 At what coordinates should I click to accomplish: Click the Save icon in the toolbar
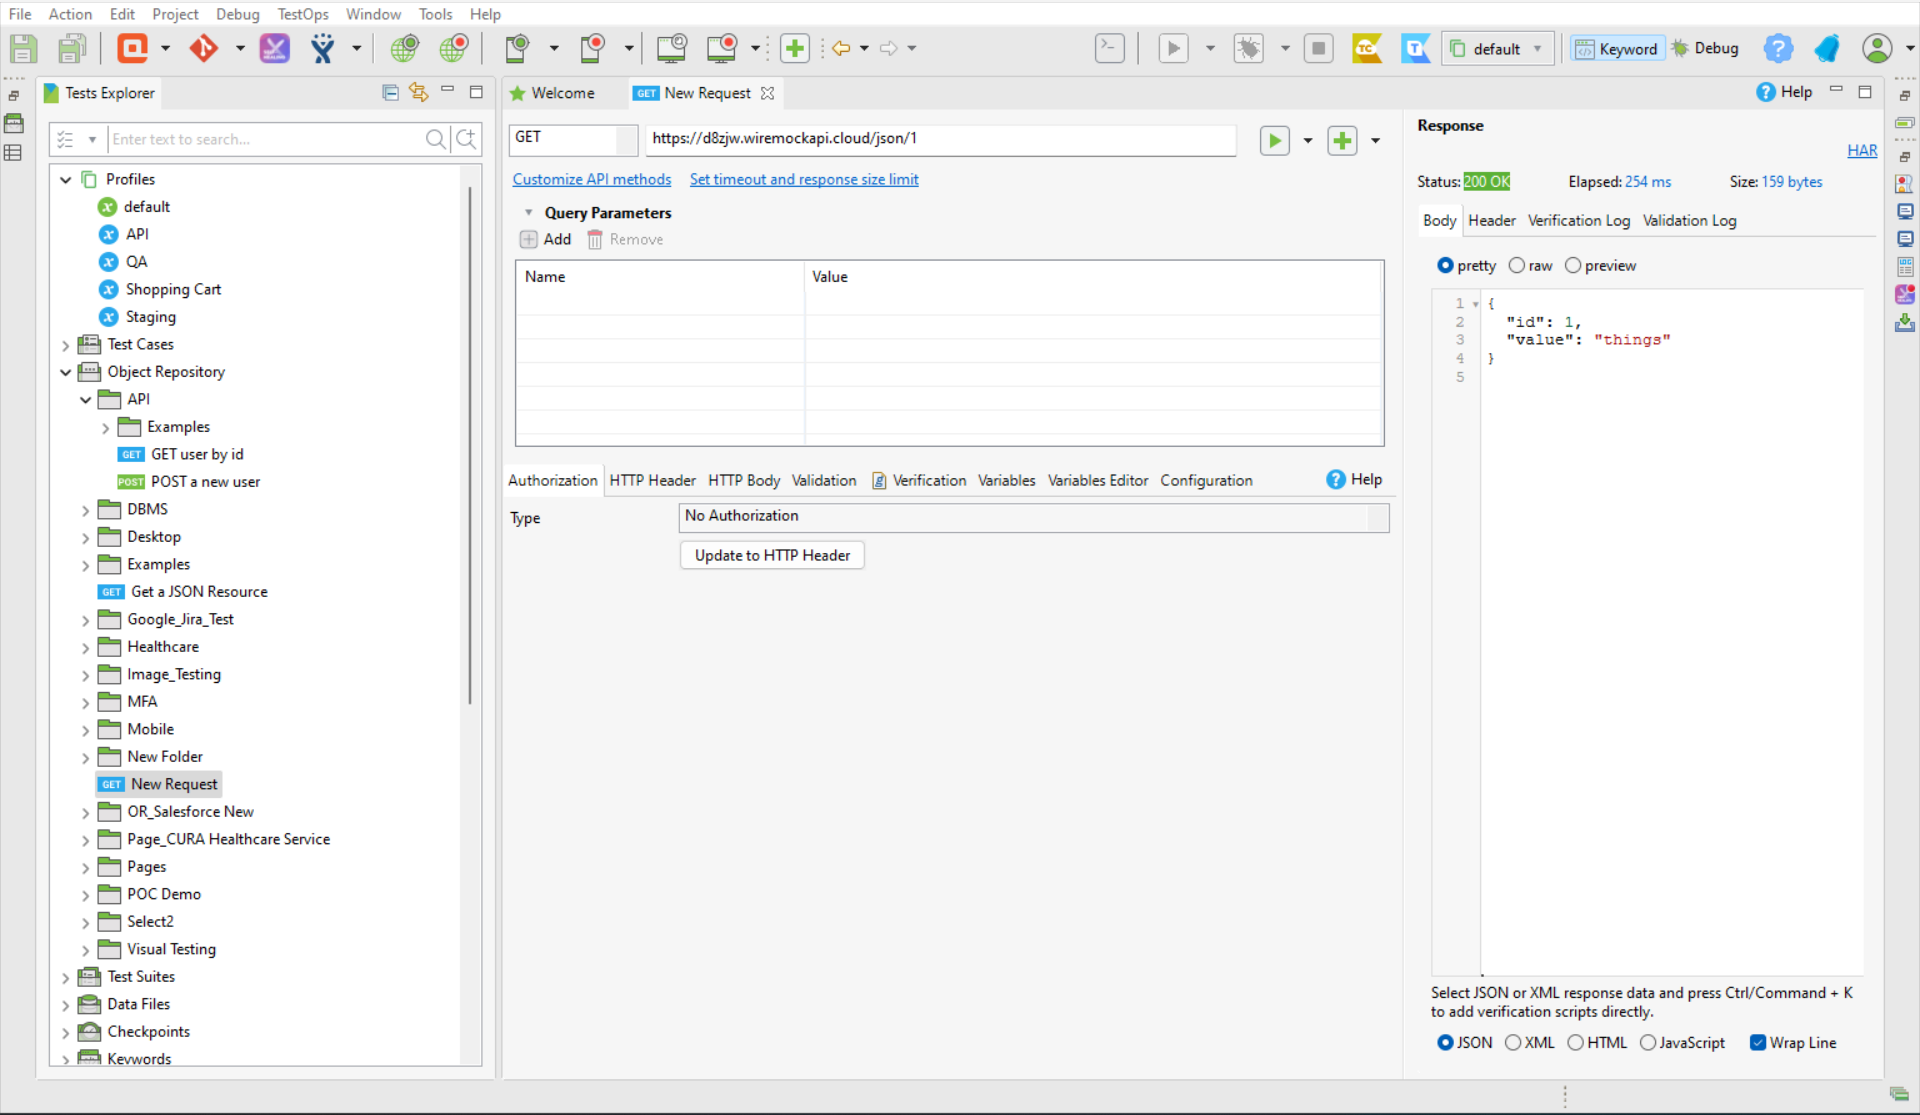point(23,48)
